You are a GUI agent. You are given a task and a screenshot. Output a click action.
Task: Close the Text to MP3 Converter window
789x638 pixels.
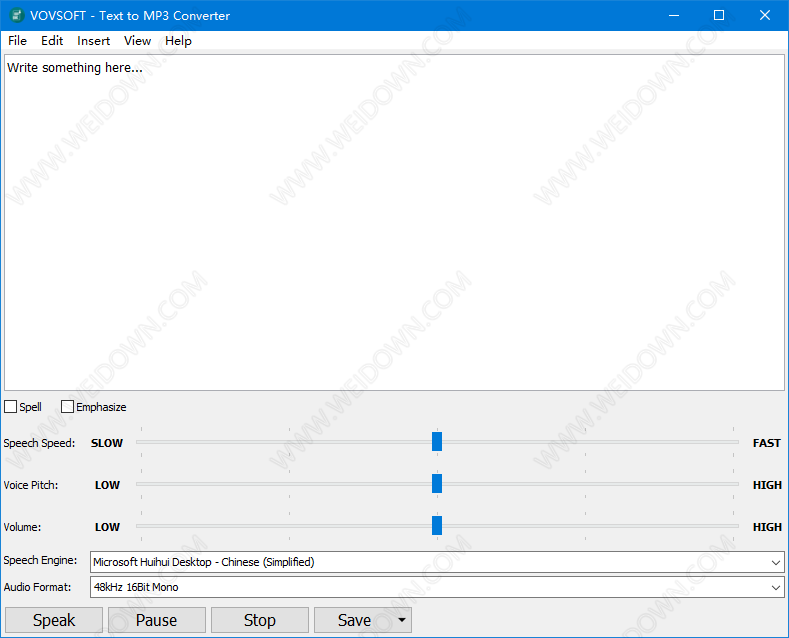point(765,15)
